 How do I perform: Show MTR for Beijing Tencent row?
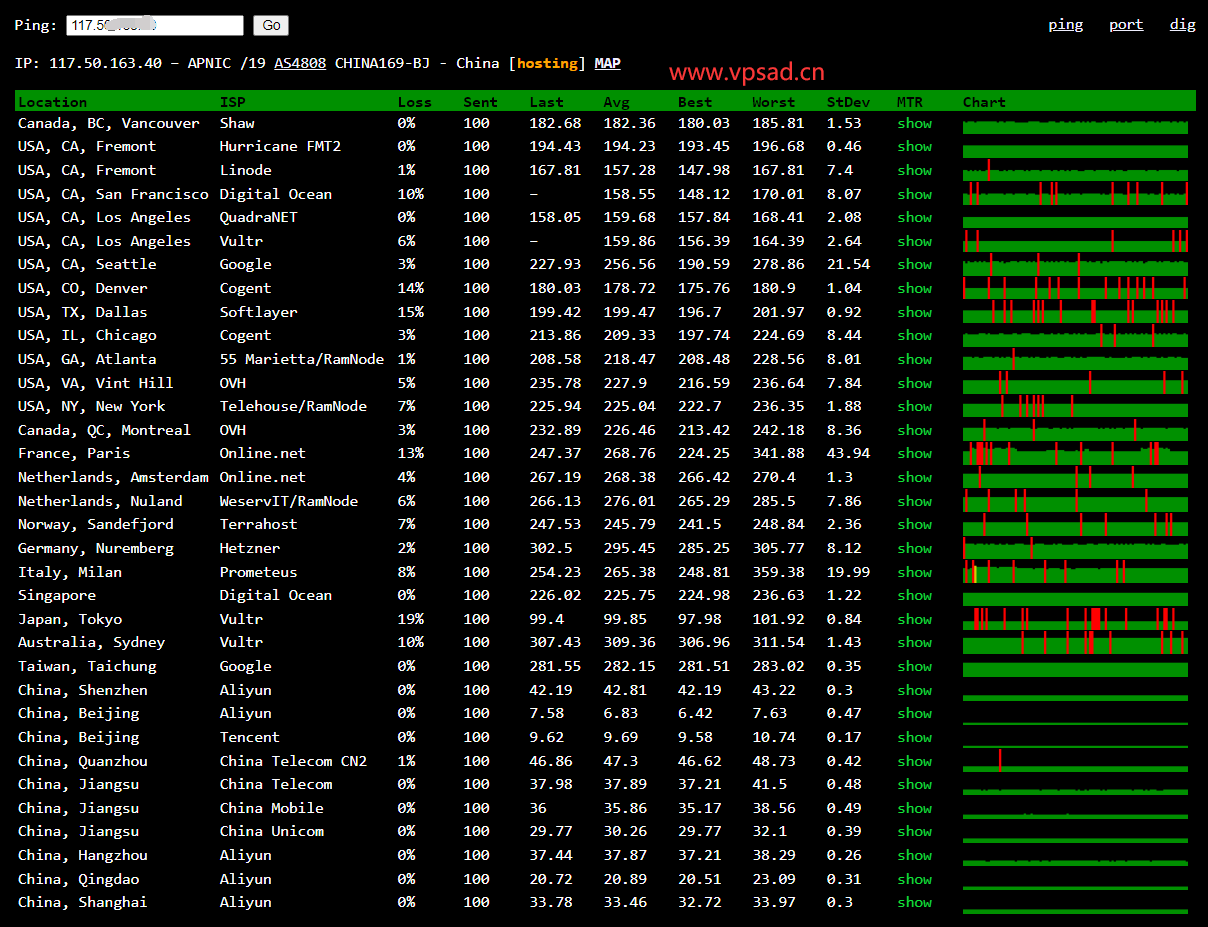[x=914, y=737]
